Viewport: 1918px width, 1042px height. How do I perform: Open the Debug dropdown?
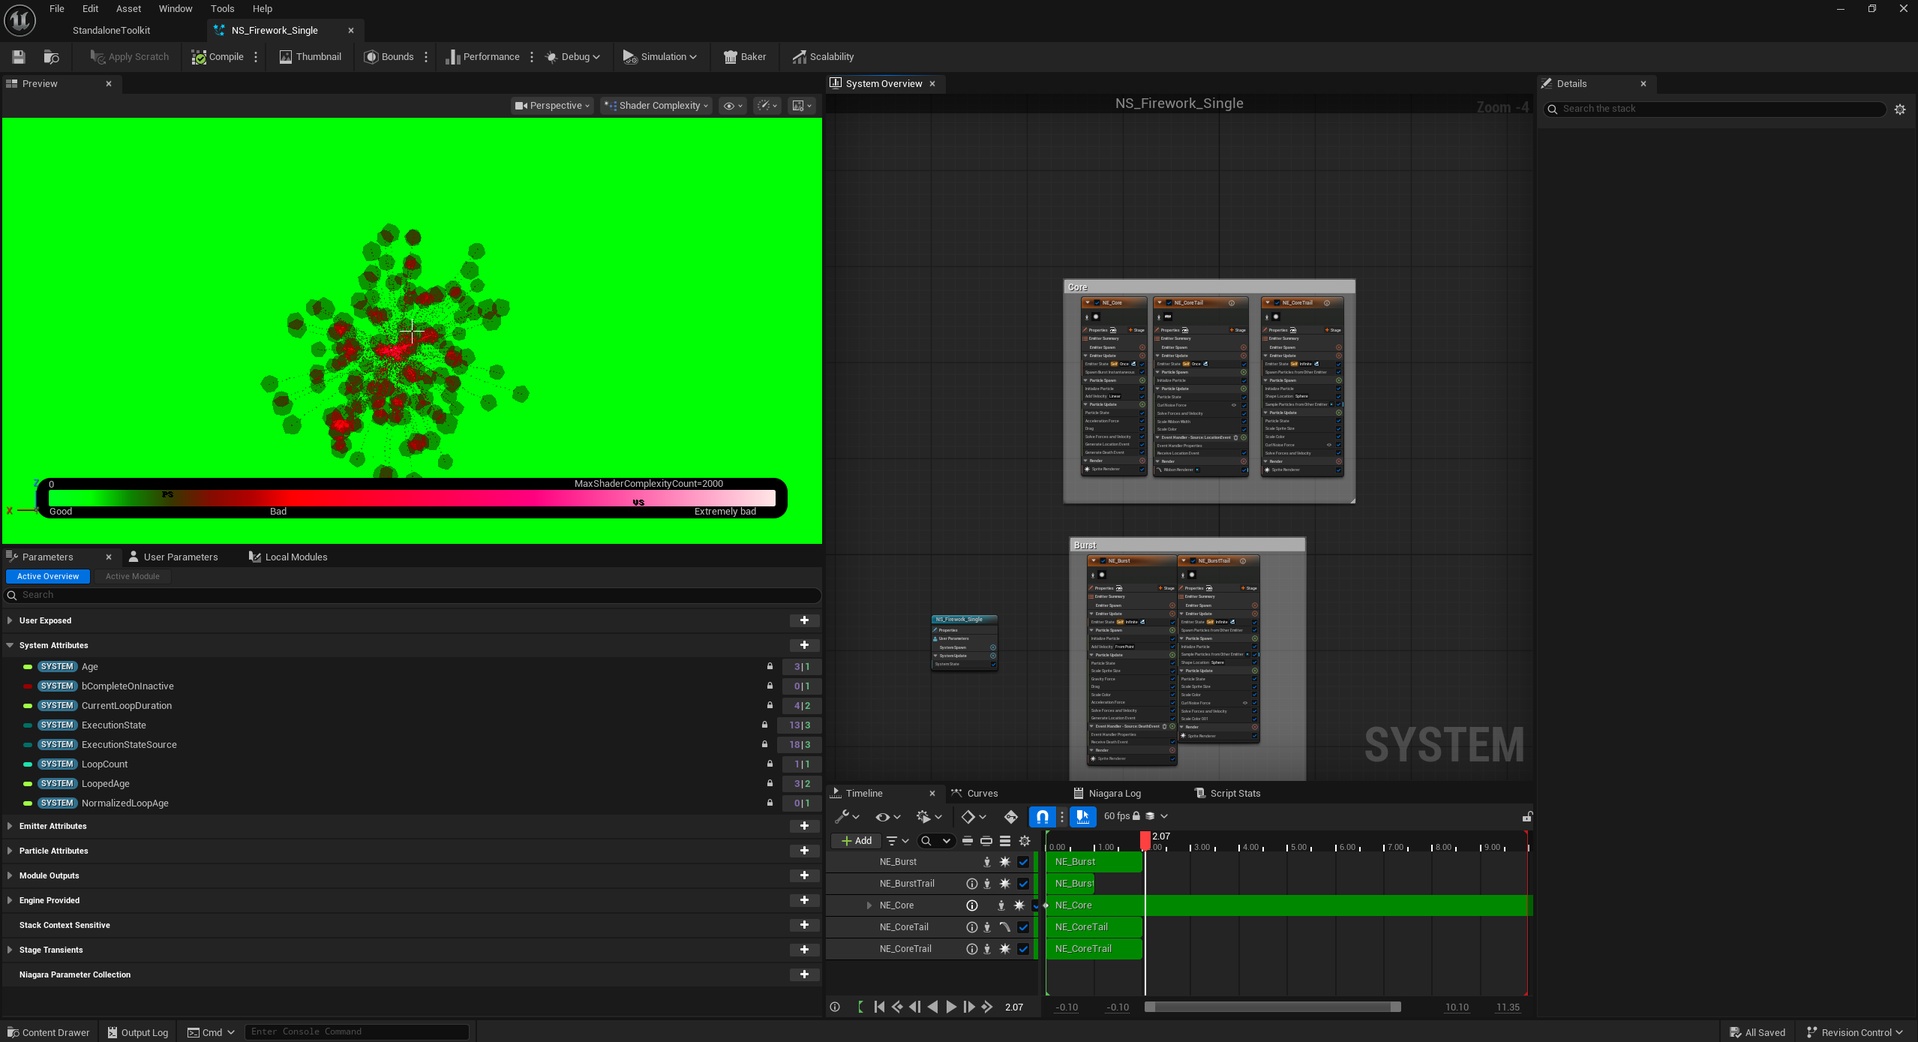[x=573, y=57]
